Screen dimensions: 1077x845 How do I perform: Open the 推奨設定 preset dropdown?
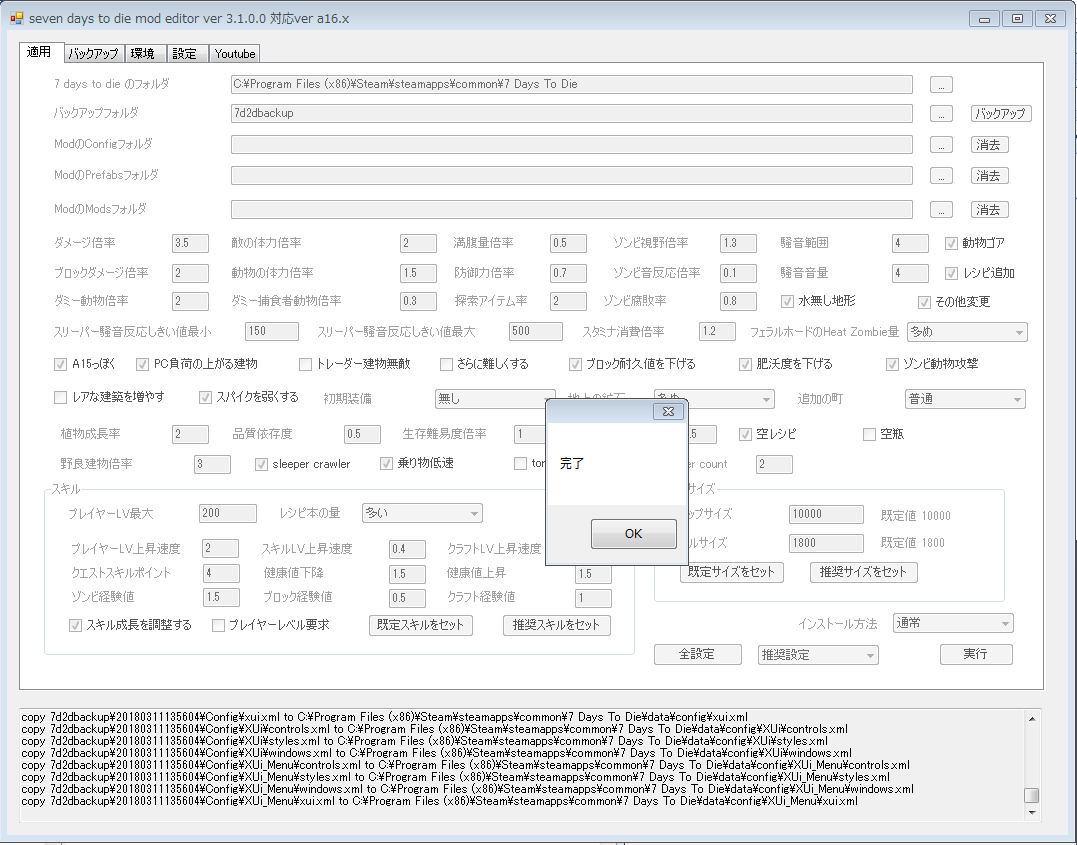[818, 655]
